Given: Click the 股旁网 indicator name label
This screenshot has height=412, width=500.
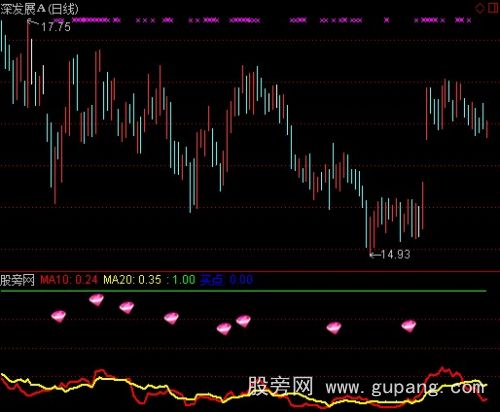Looking at the screenshot, I should (17, 280).
